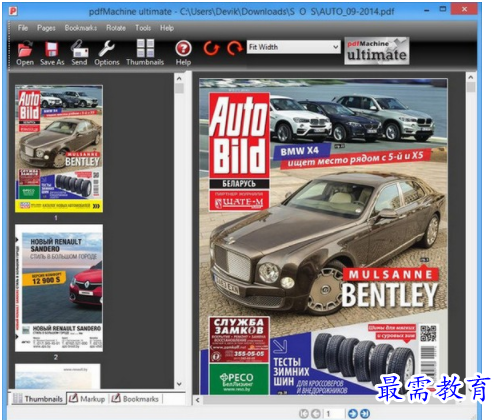Click thumbnail panel scroll up arrow
Screen dimensions: 499x420
pos(179,79)
